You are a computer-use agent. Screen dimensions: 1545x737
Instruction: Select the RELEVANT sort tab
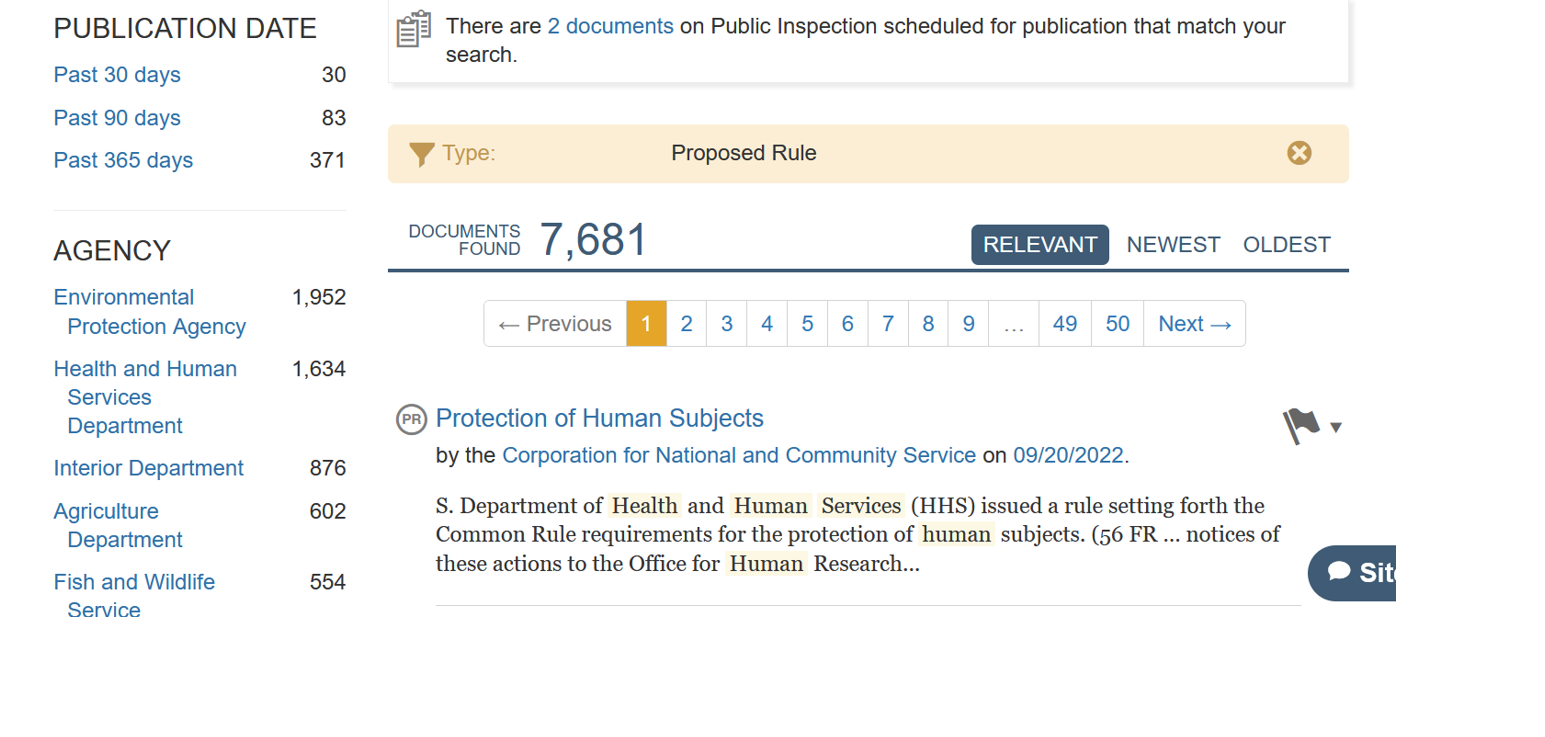[x=1040, y=244]
